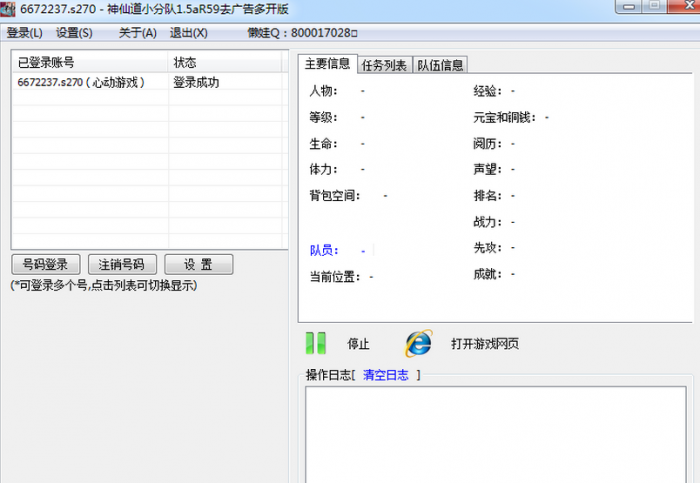Click the blue 队员 link

coord(324,250)
